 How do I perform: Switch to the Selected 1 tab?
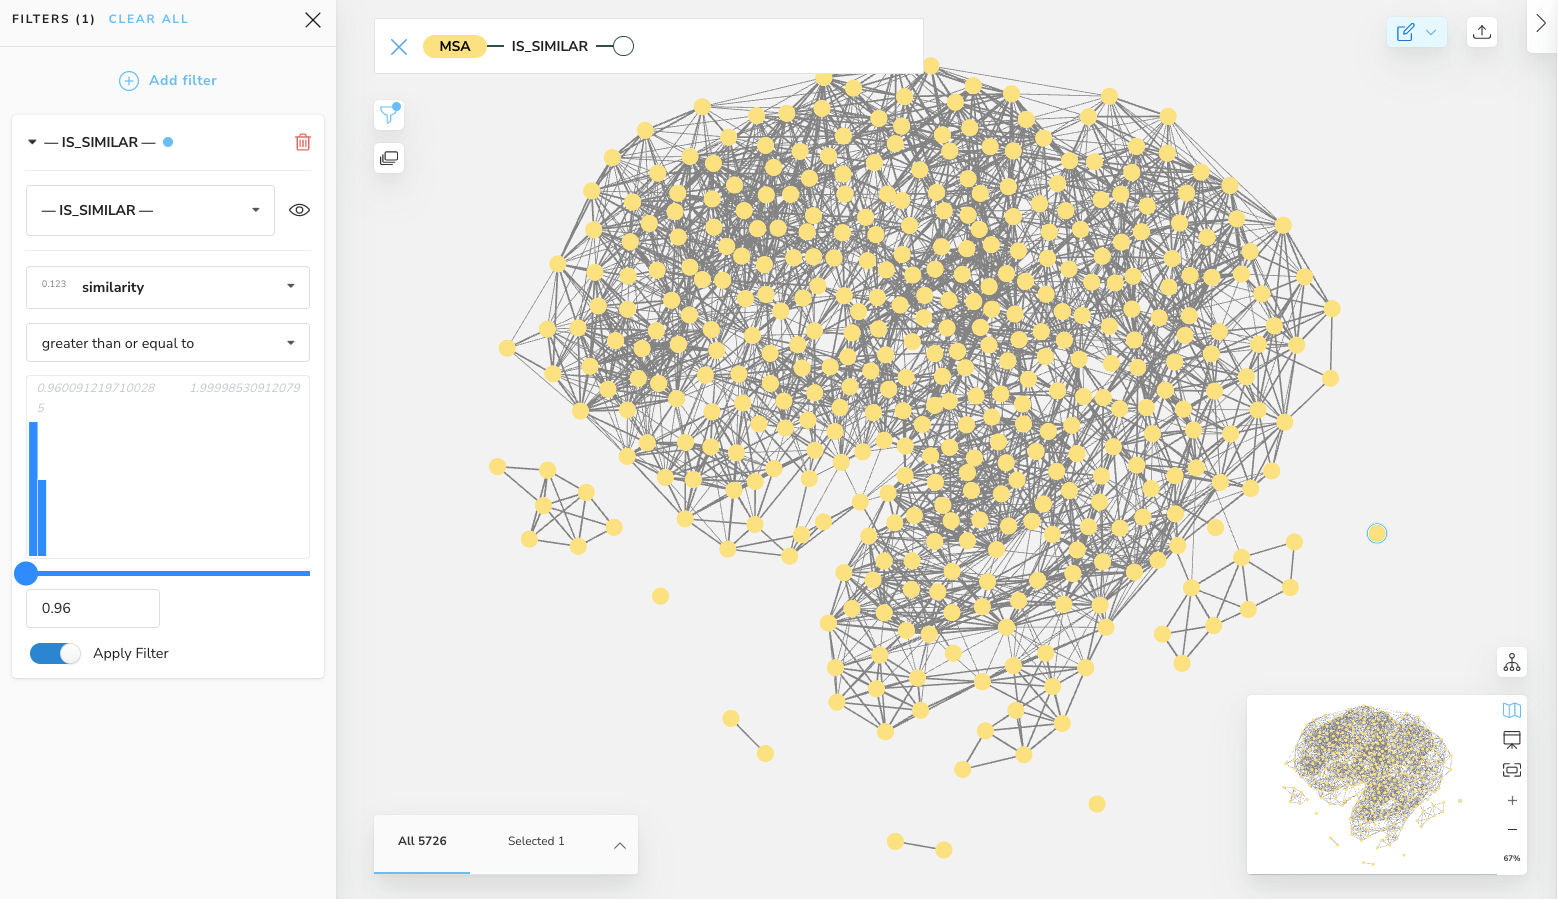point(536,841)
